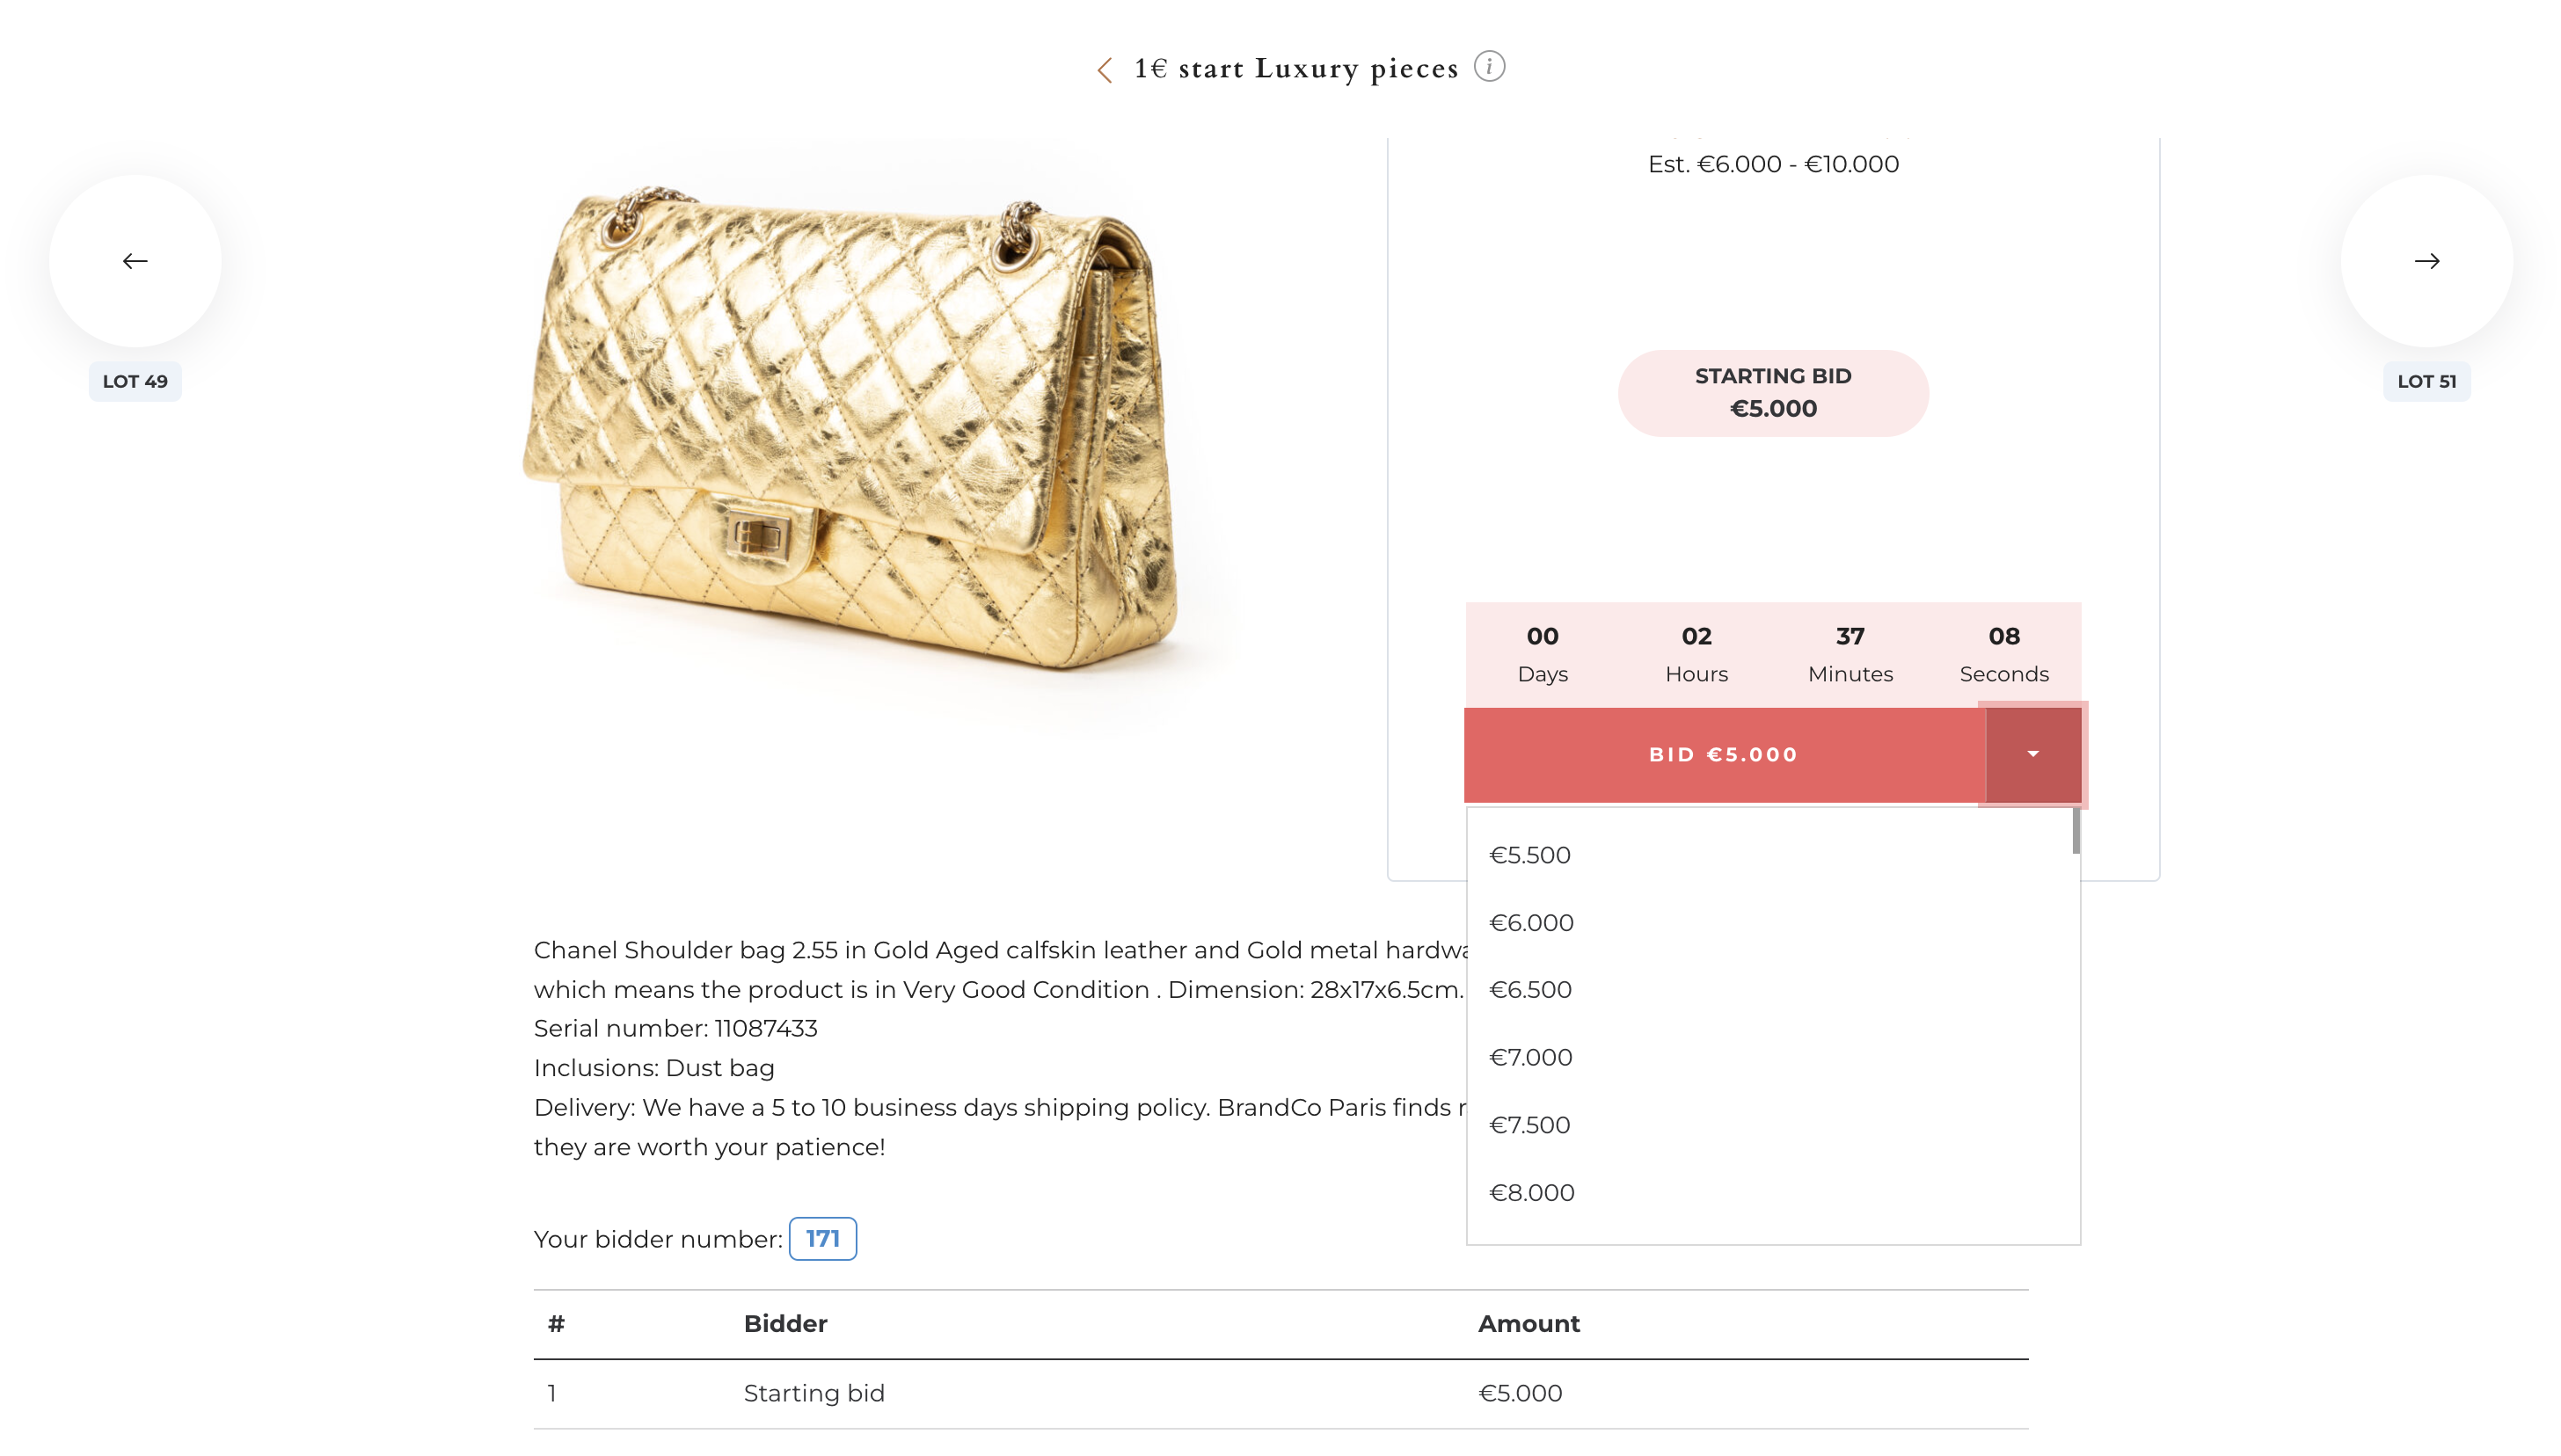Choose the €6.500 bid amount
The image size is (2561, 1456).
pos(1530,989)
